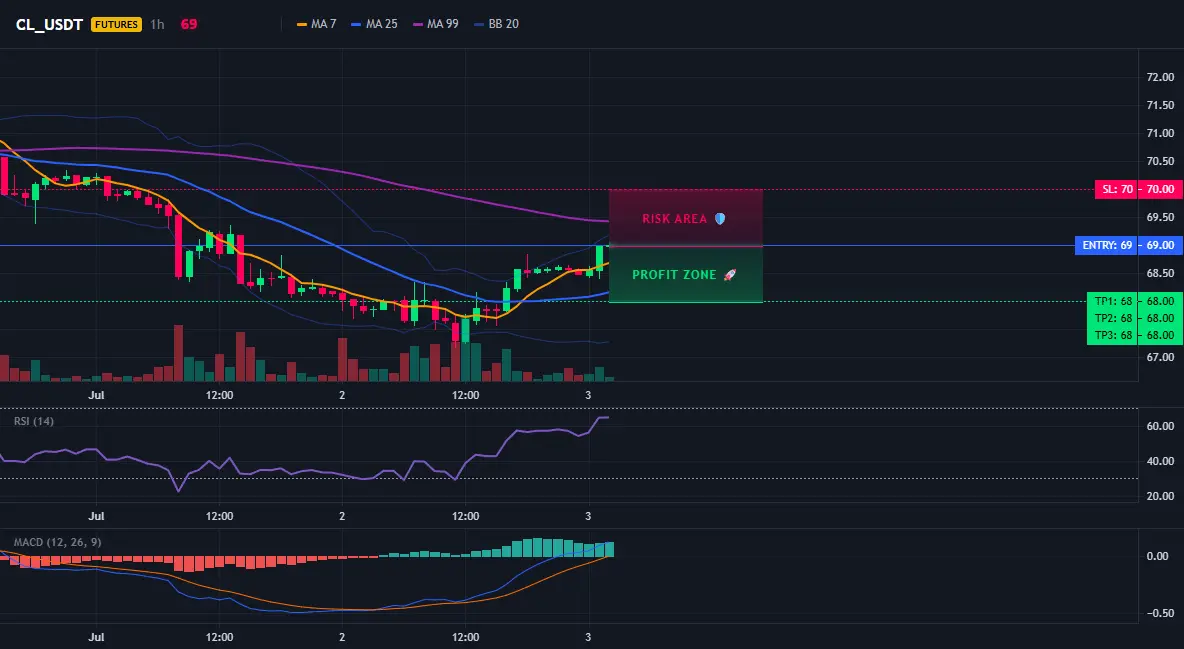Click Jul on the price chart time axis
This screenshot has height=649, width=1184.
(x=96, y=395)
